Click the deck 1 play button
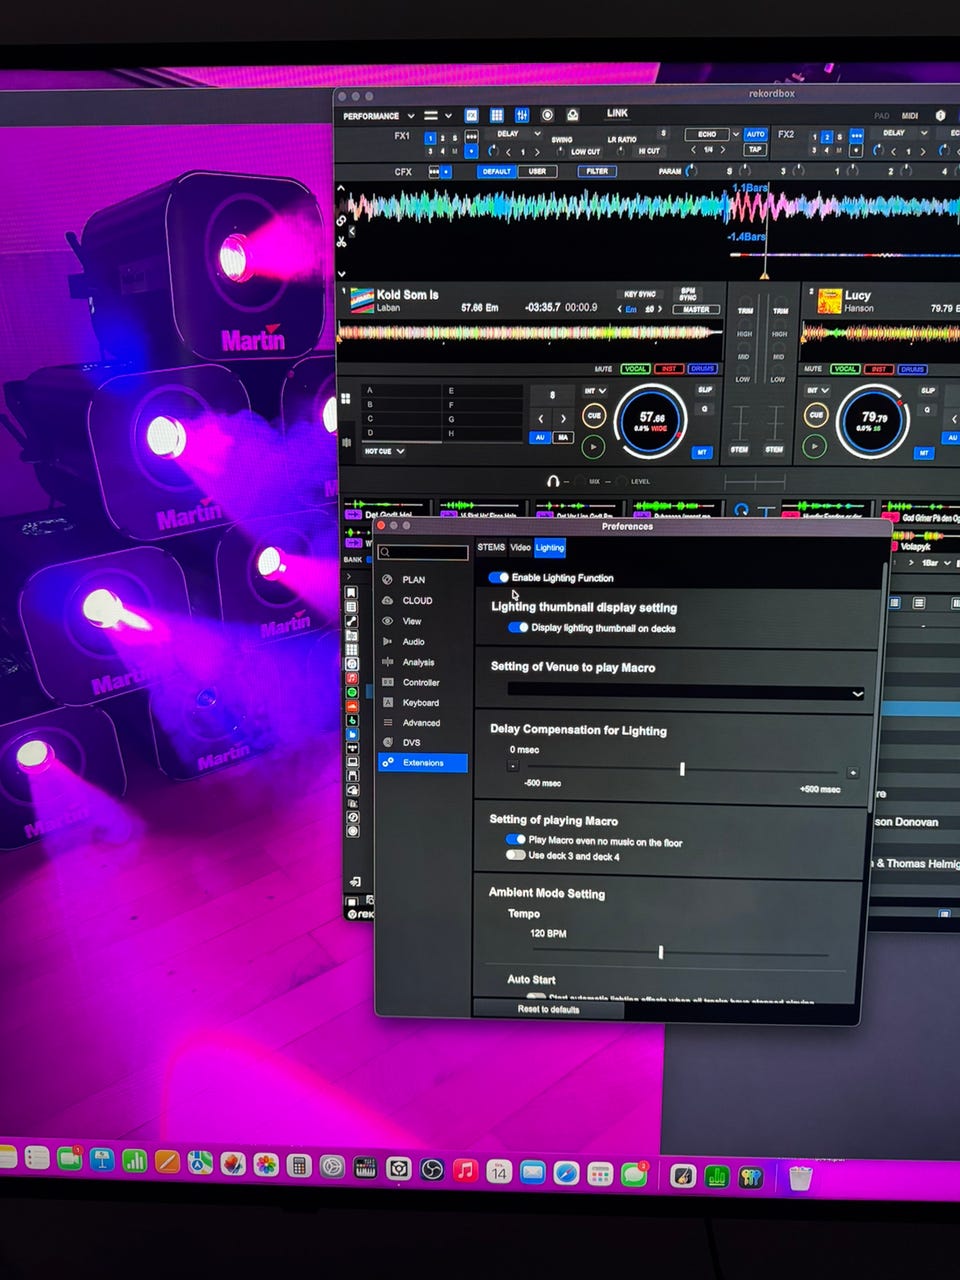Viewport: 960px width, 1280px height. pyautogui.click(x=593, y=447)
